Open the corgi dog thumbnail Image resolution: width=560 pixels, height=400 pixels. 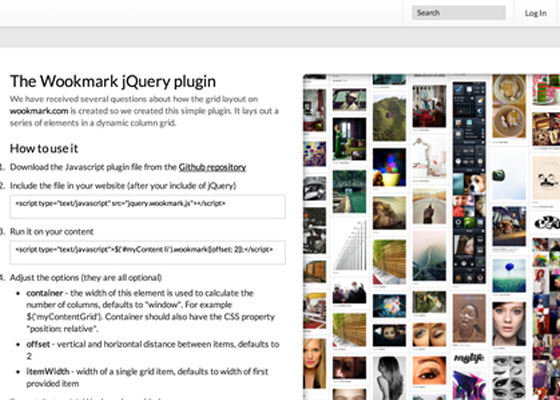point(475,184)
